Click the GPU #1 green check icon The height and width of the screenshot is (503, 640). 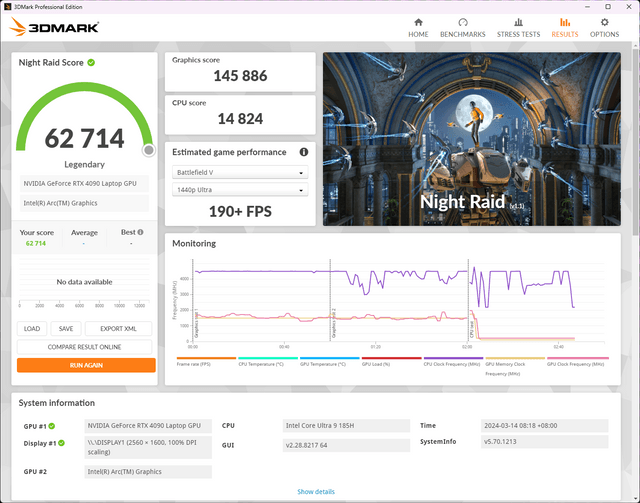coord(52,426)
